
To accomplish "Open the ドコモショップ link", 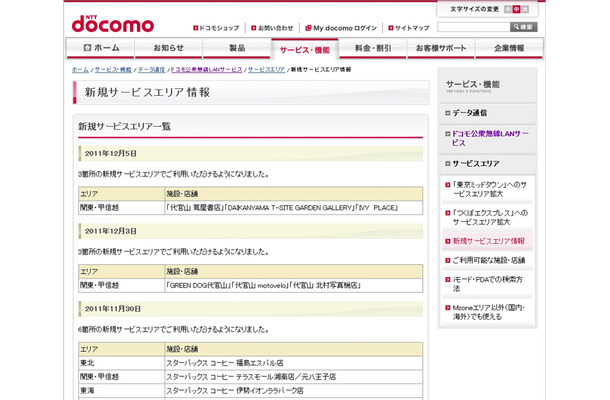I will pos(216,28).
